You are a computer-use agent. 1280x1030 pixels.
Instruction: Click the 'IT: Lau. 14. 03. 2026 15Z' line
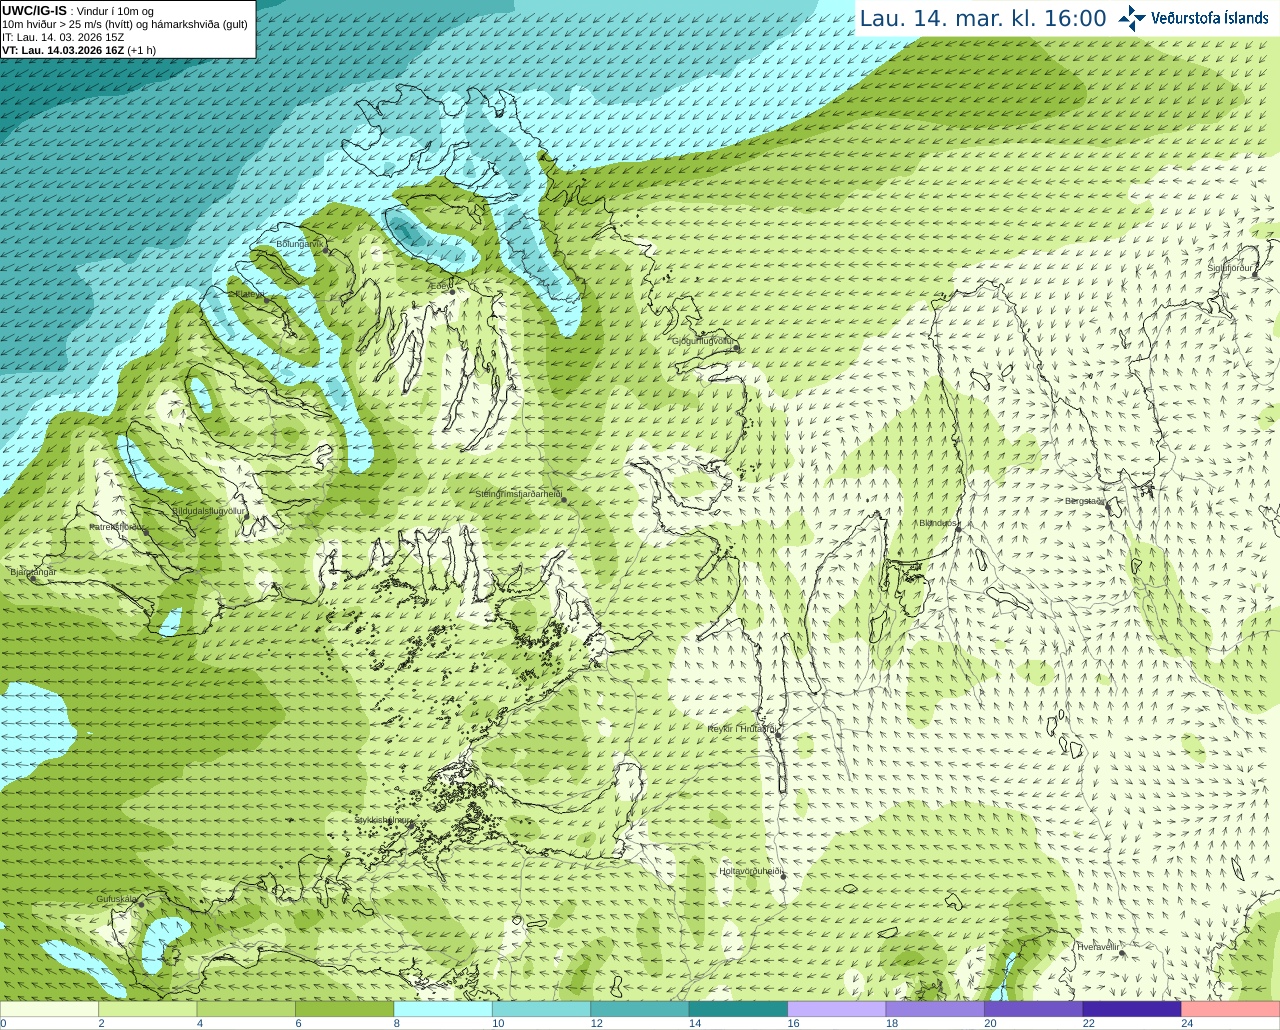(x=63, y=37)
